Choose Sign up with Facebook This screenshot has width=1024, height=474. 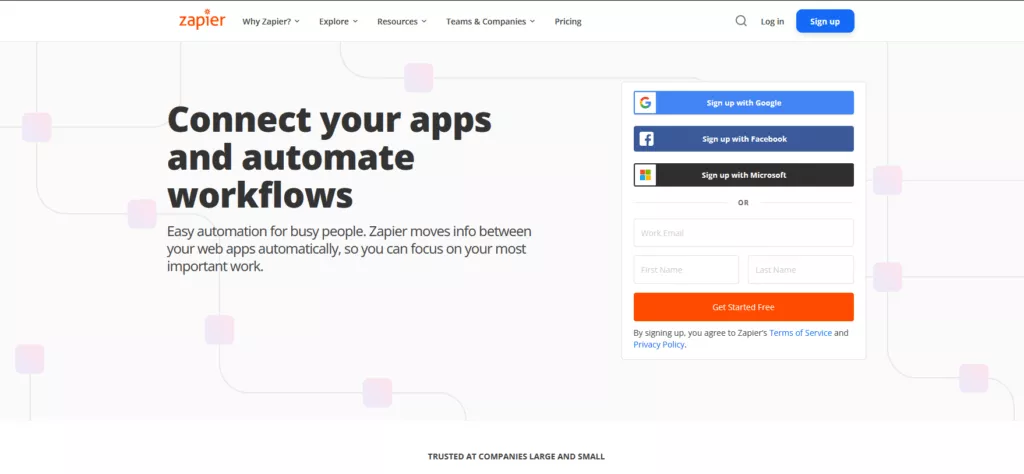743,139
